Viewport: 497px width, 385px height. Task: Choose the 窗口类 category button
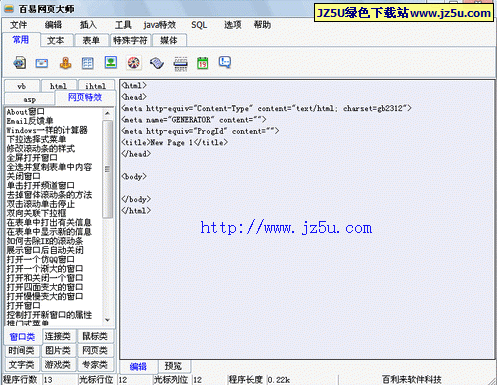point(22,337)
